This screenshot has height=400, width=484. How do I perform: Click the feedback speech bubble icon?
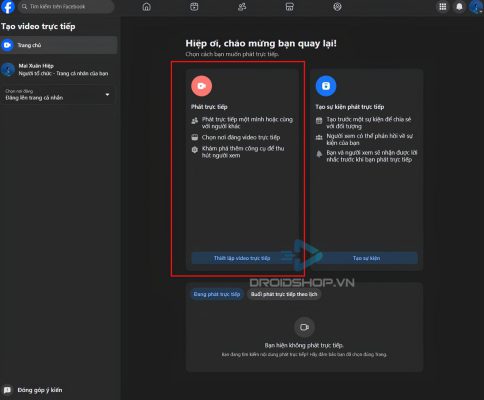(7, 390)
